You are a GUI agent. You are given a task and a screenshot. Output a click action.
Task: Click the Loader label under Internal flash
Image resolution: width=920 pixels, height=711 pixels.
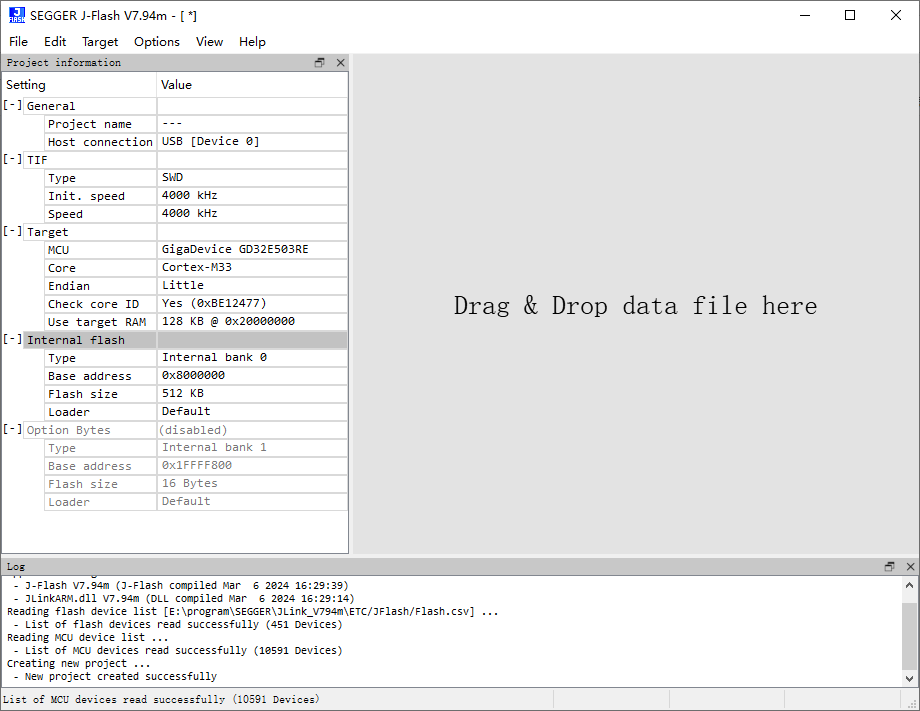click(x=69, y=412)
